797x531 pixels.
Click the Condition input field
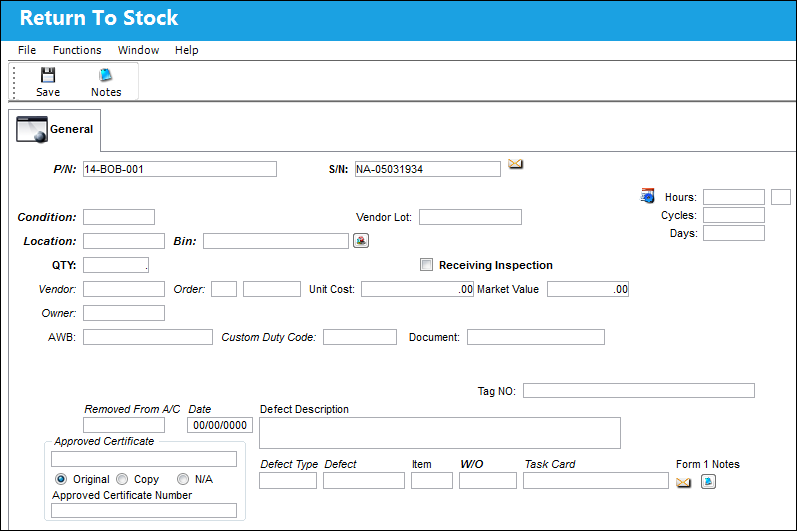pyautogui.click(x=119, y=217)
